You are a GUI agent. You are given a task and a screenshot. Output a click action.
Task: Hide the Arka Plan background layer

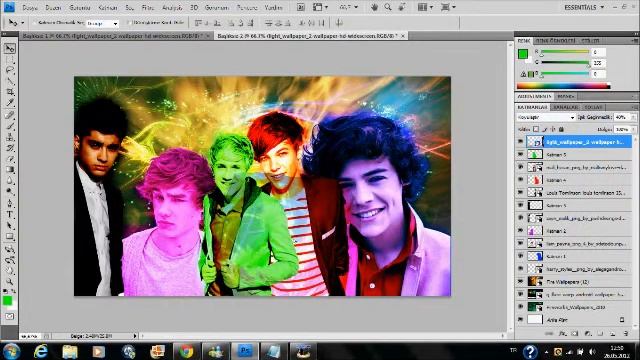coord(520,320)
